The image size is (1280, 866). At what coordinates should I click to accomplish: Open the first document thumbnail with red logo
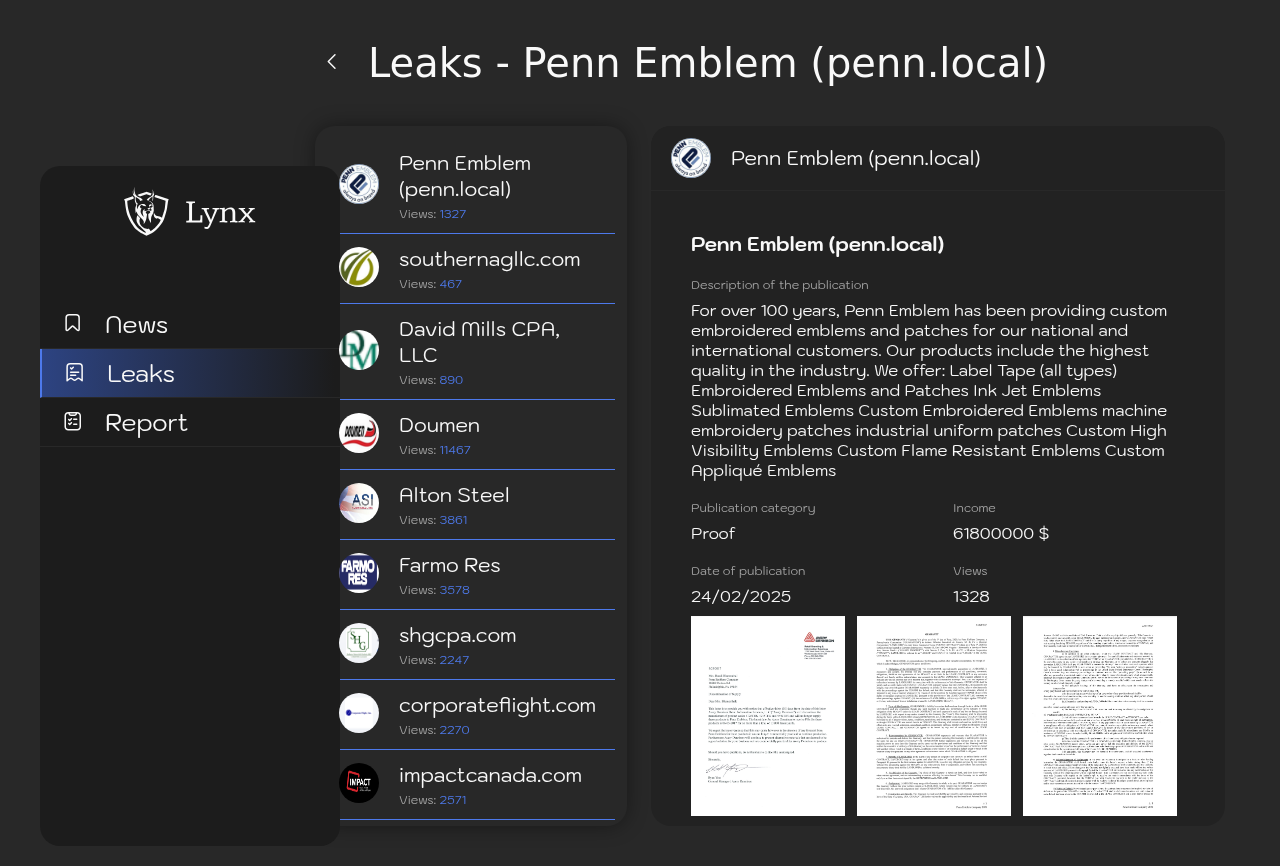click(768, 716)
